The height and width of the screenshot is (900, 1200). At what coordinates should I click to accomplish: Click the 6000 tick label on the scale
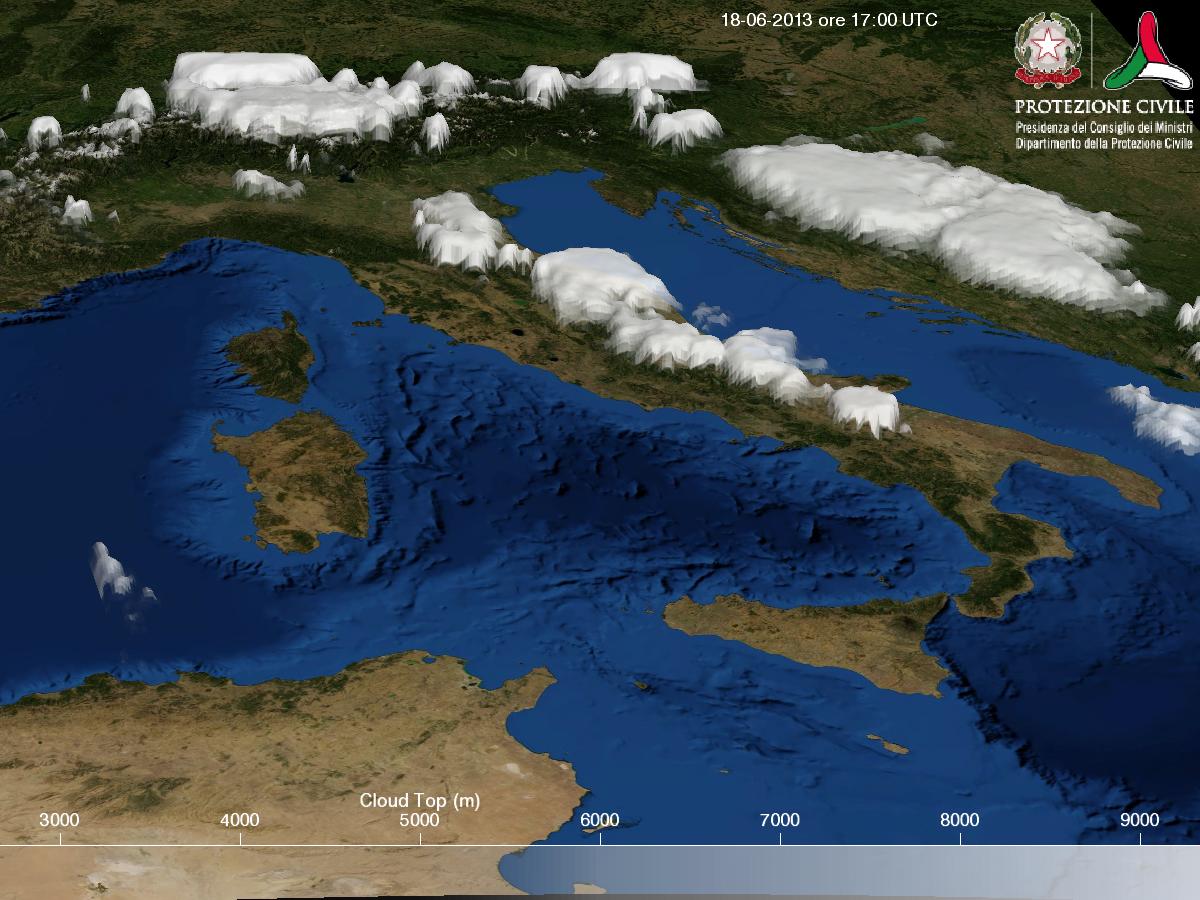(x=599, y=820)
